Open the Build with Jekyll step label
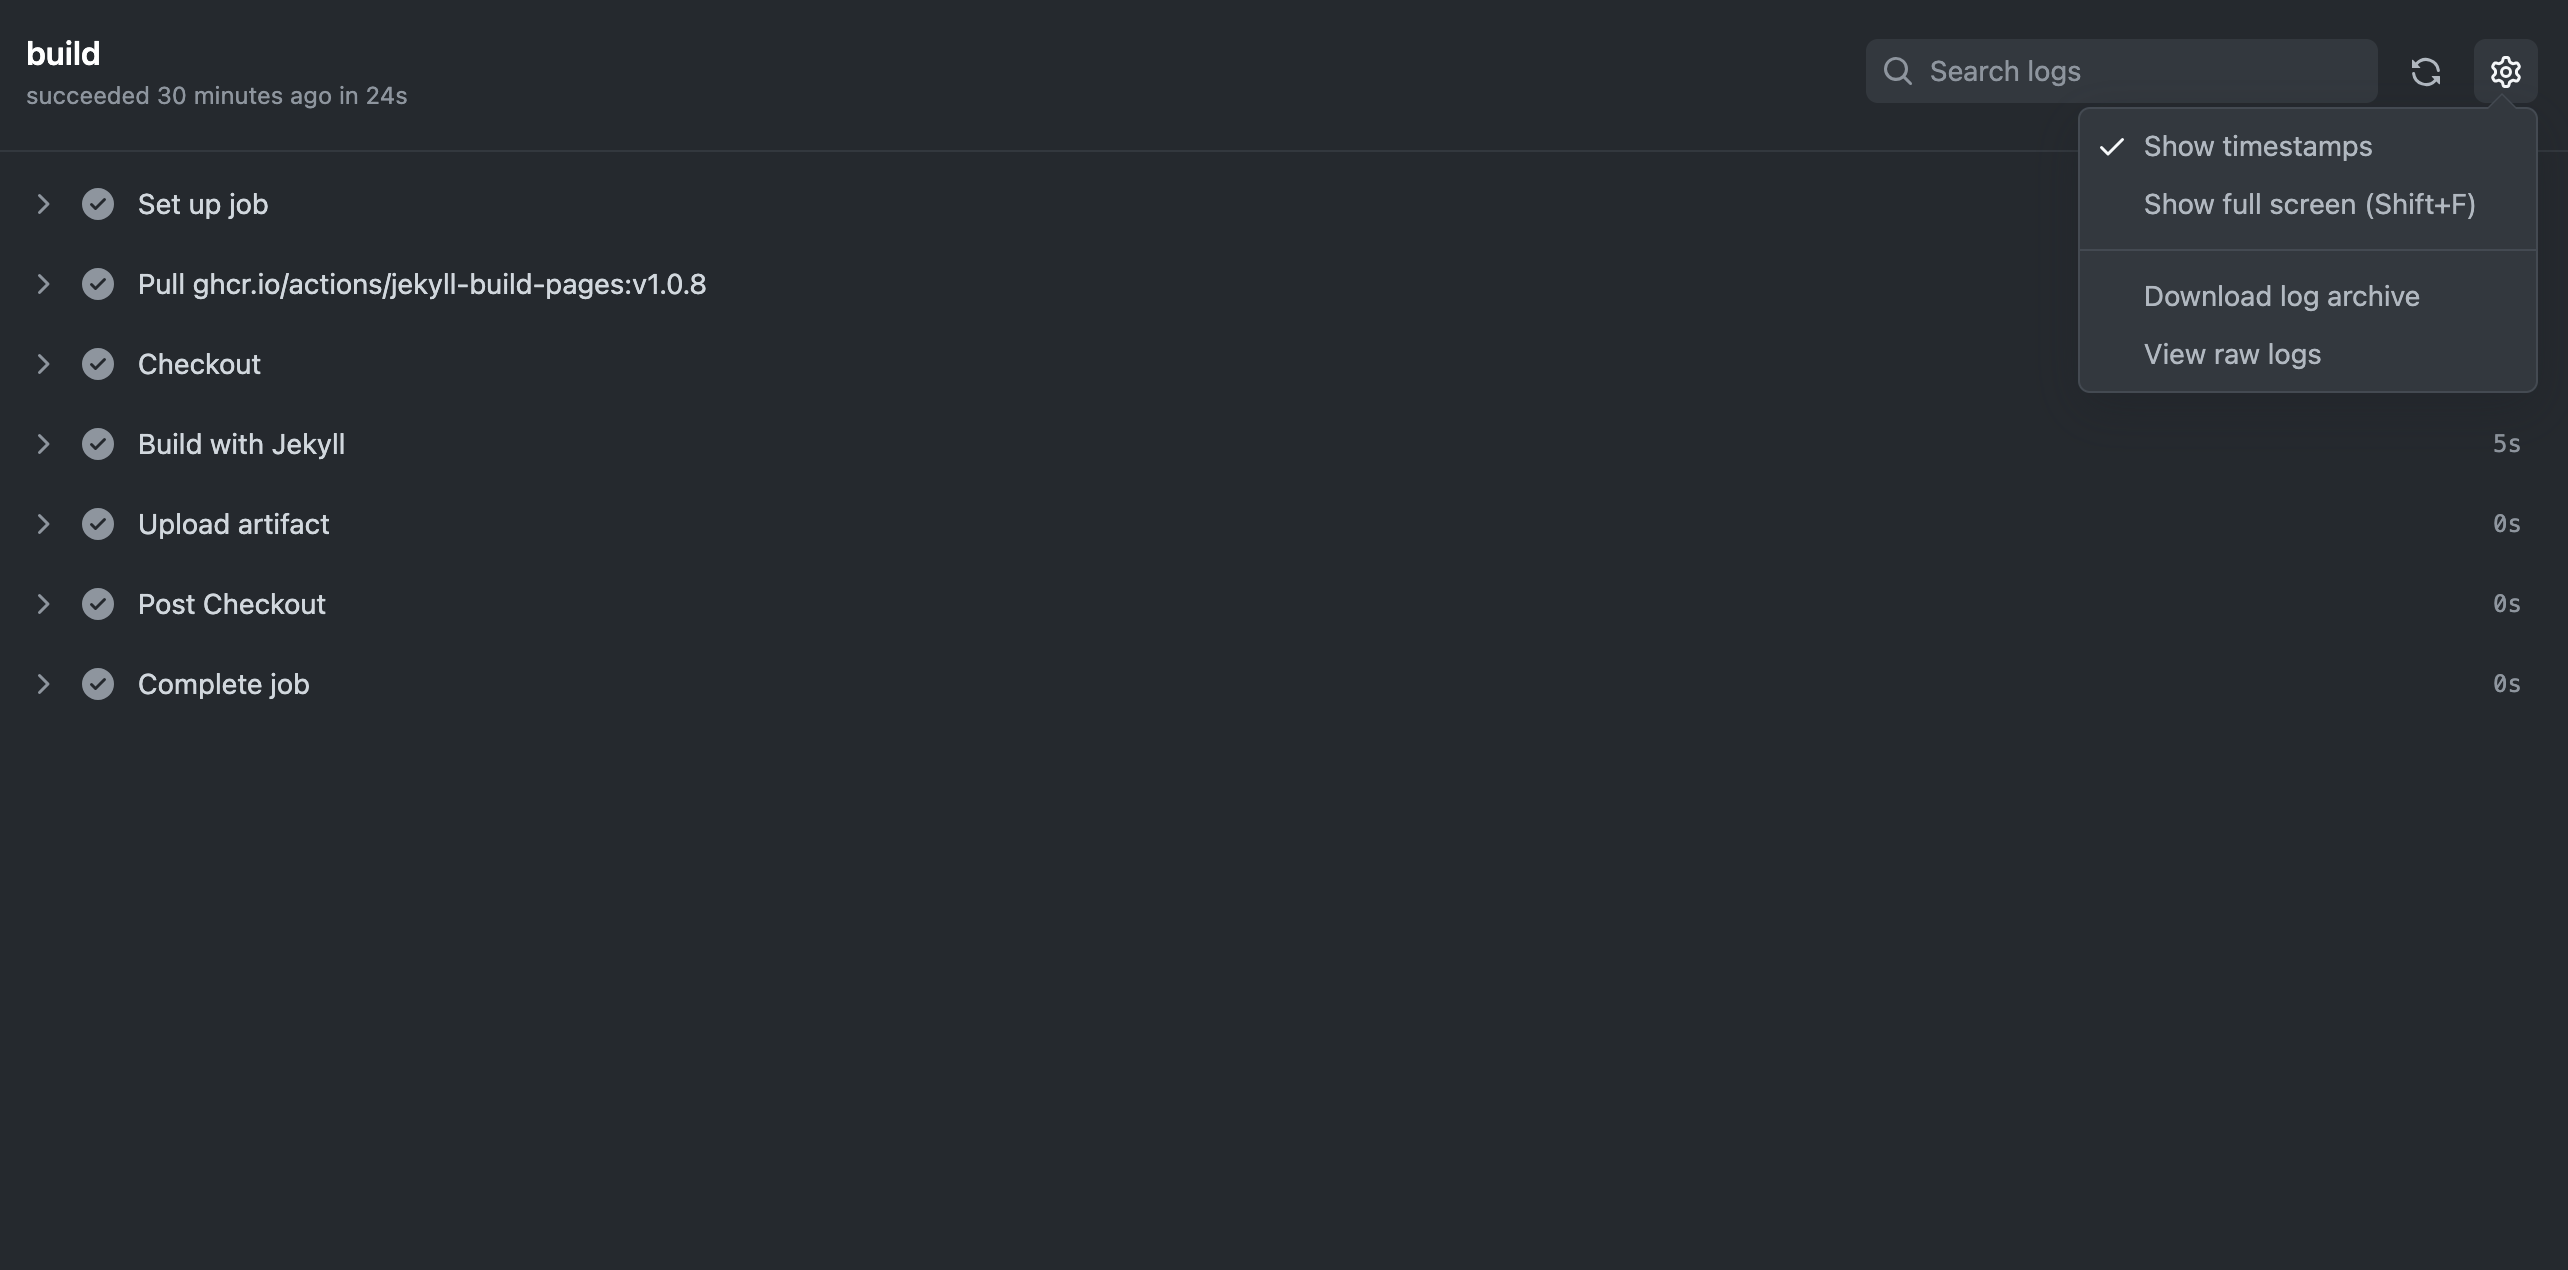The width and height of the screenshot is (2568, 1270). (241, 444)
